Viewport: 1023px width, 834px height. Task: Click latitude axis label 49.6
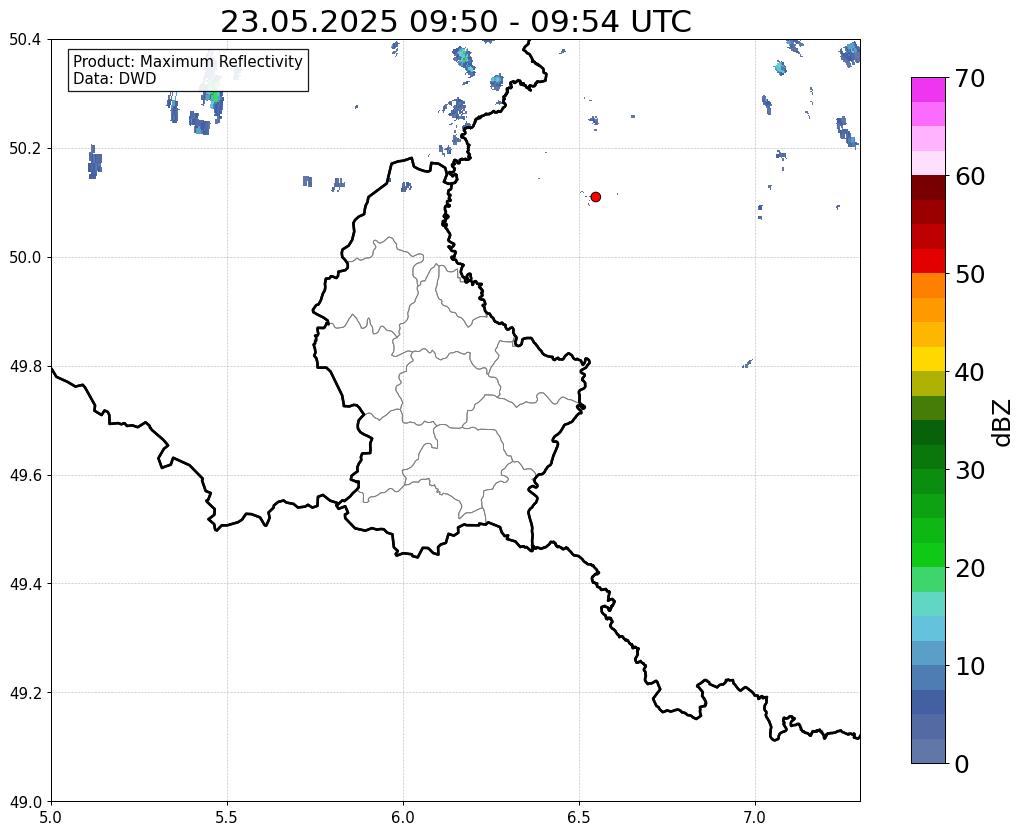tap(25, 476)
